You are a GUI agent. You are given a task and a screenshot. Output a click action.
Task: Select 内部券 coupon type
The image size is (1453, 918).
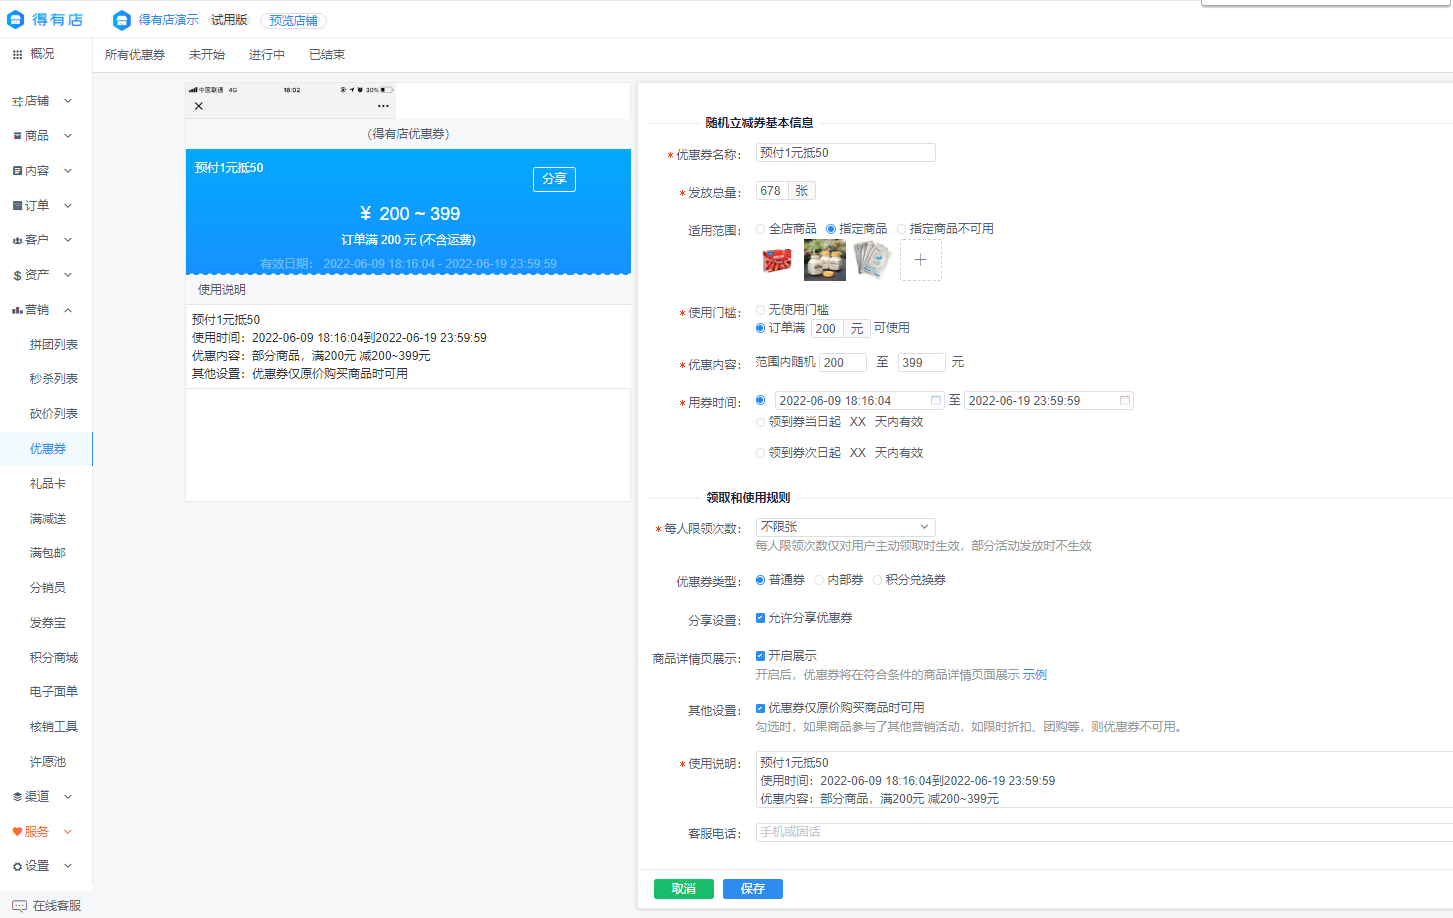819,580
